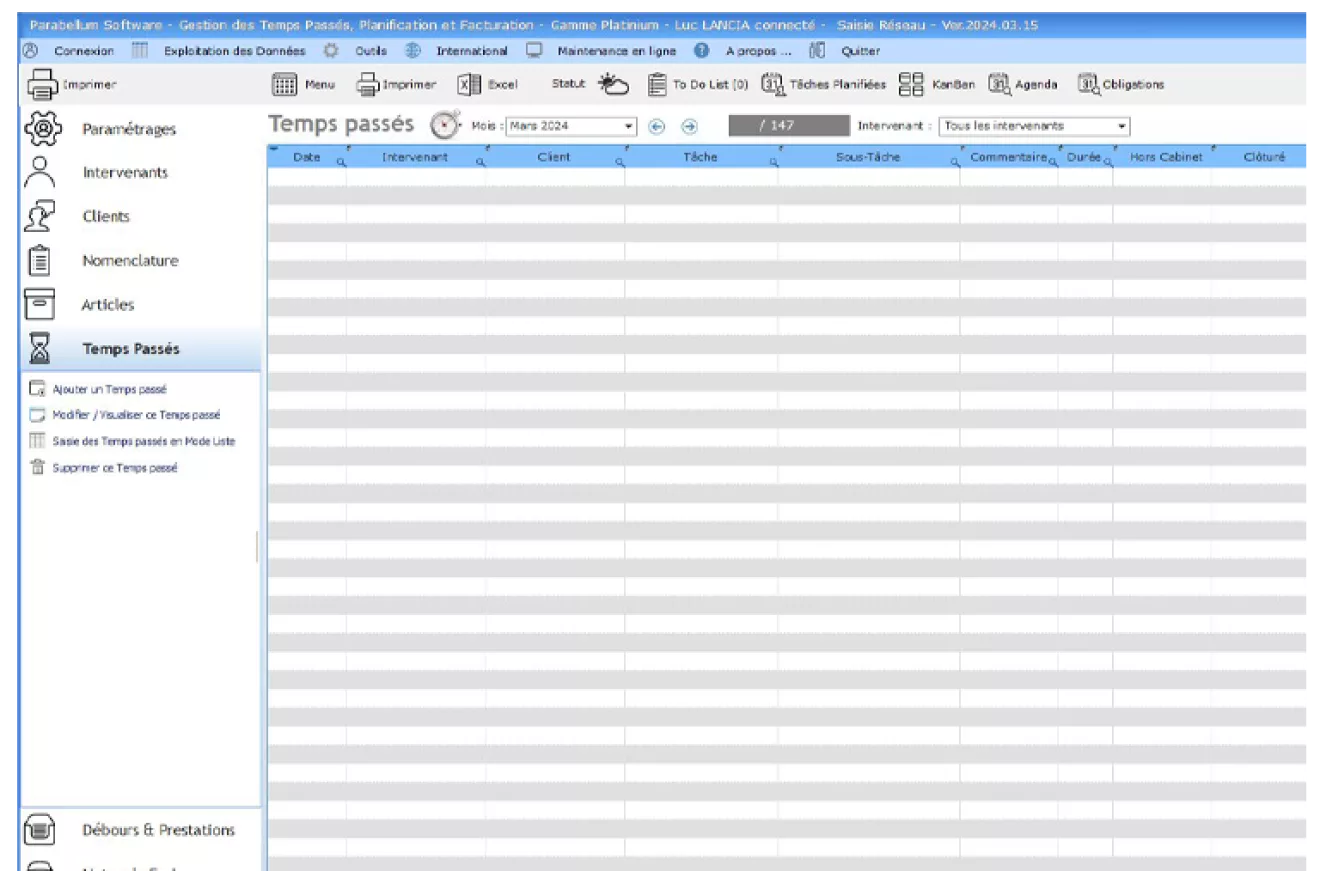Screen dimensions: 1320x871
Task: Click the stopwatch icon beside Temps passés title
Action: (445, 126)
